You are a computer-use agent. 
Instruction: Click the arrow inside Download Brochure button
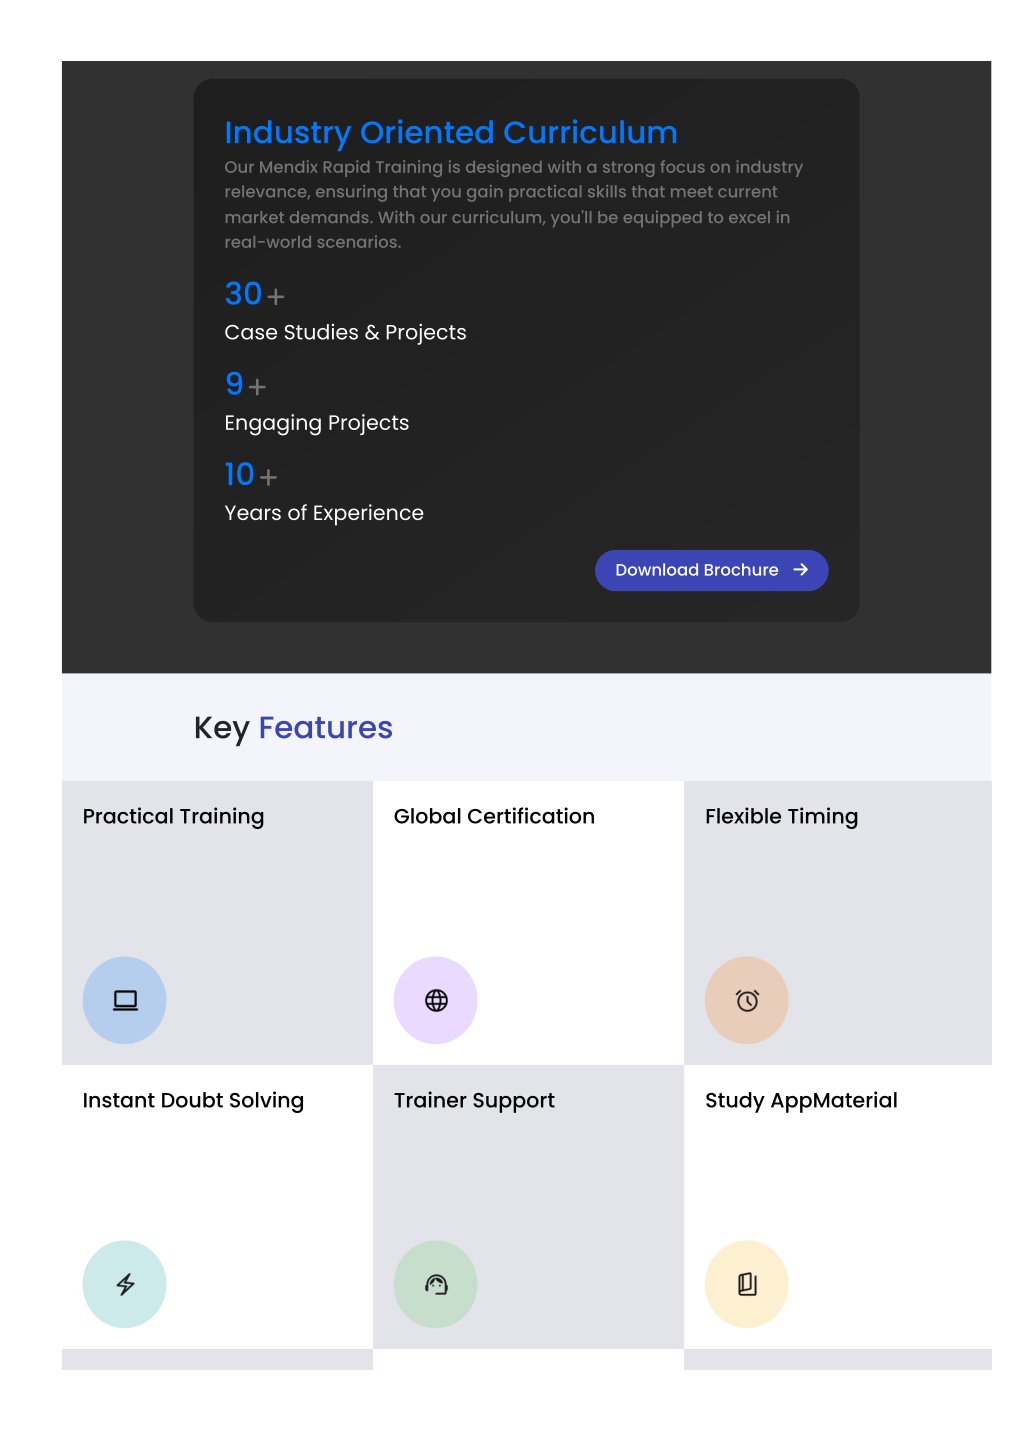800,570
